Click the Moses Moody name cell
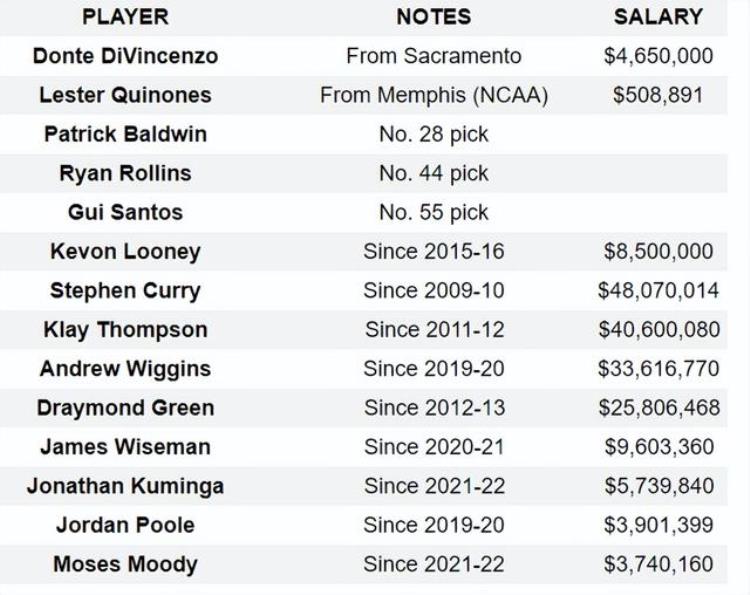 [125, 564]
